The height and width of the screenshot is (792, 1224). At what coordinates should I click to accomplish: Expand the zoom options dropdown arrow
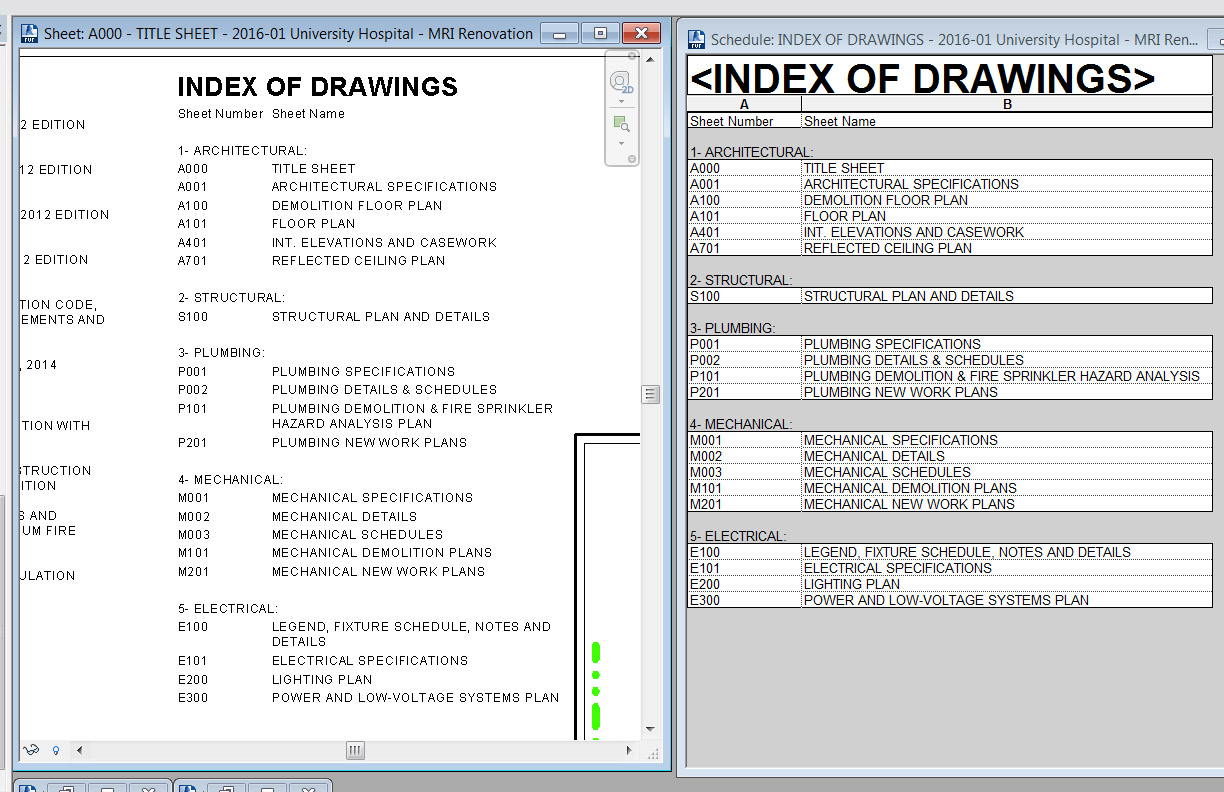click(x=621, y=143)
